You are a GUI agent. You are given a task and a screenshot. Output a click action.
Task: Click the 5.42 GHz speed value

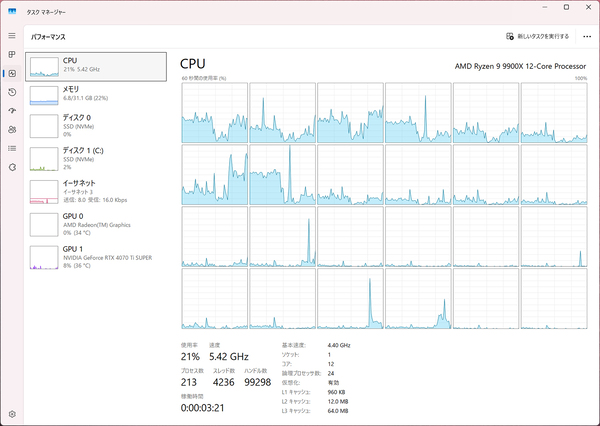(x=229, y=357)
